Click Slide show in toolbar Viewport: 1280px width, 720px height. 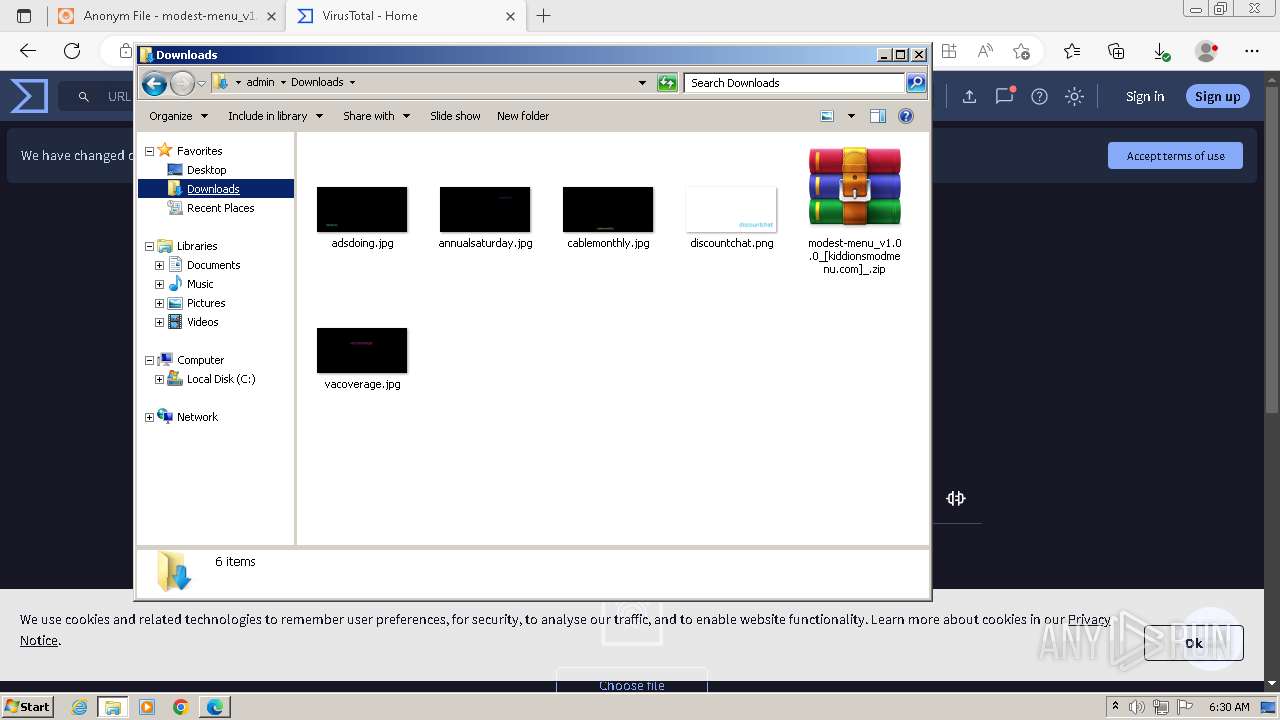click(455, 116)
